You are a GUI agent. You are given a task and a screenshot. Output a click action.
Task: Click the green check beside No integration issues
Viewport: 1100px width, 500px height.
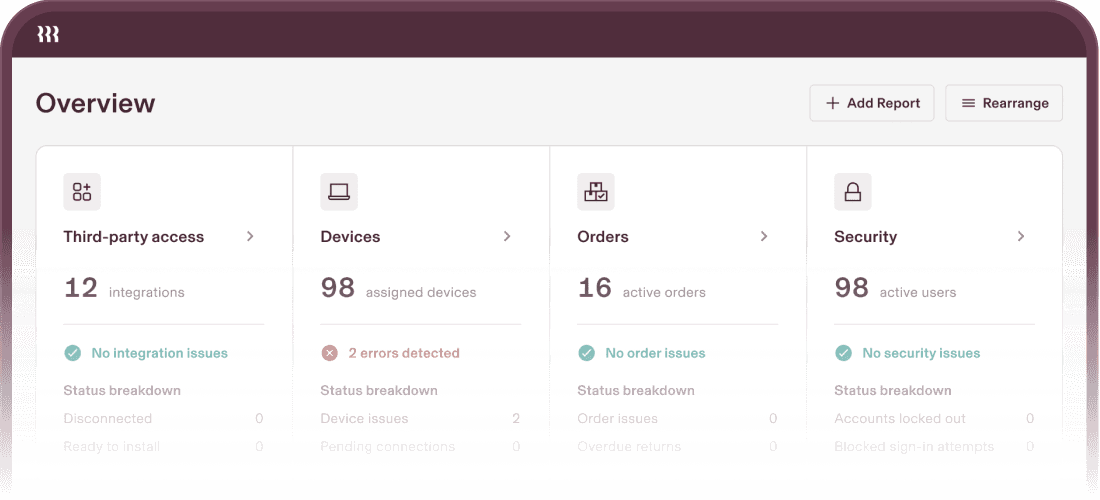tap(73, 353)
